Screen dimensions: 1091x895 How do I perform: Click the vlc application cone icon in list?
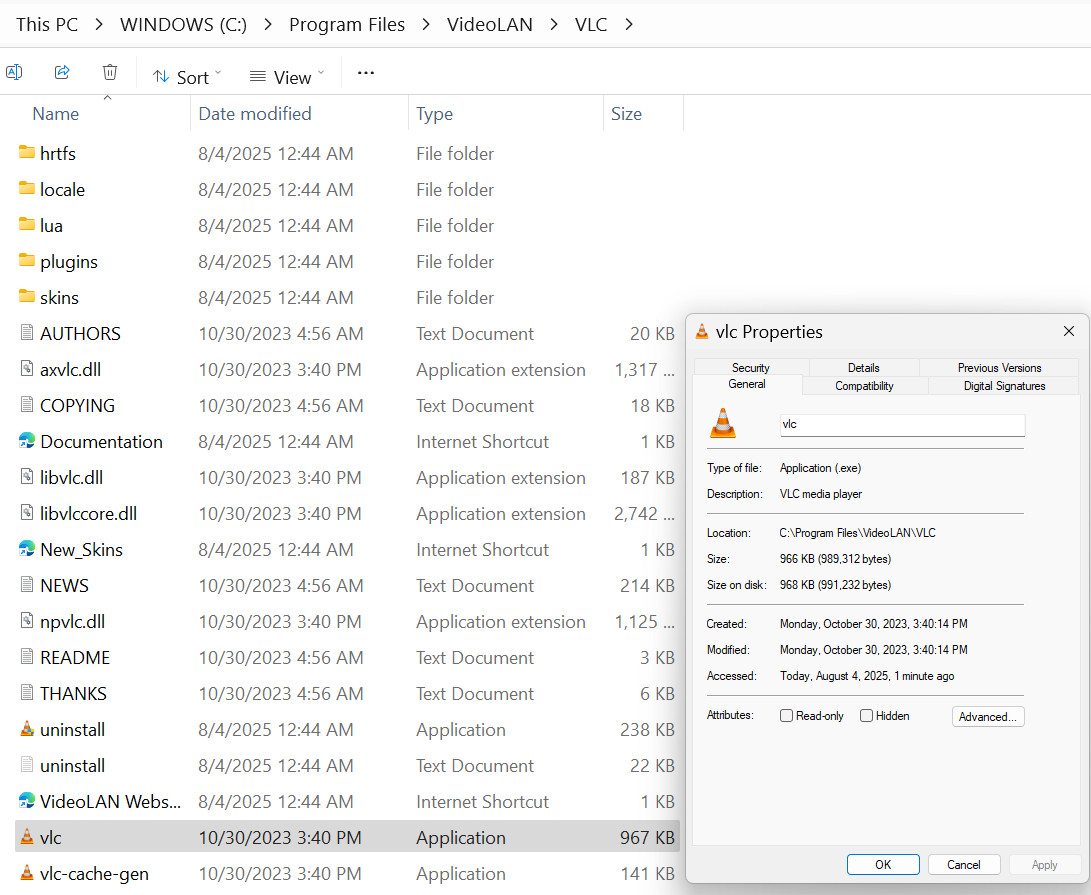click(26, 837)
